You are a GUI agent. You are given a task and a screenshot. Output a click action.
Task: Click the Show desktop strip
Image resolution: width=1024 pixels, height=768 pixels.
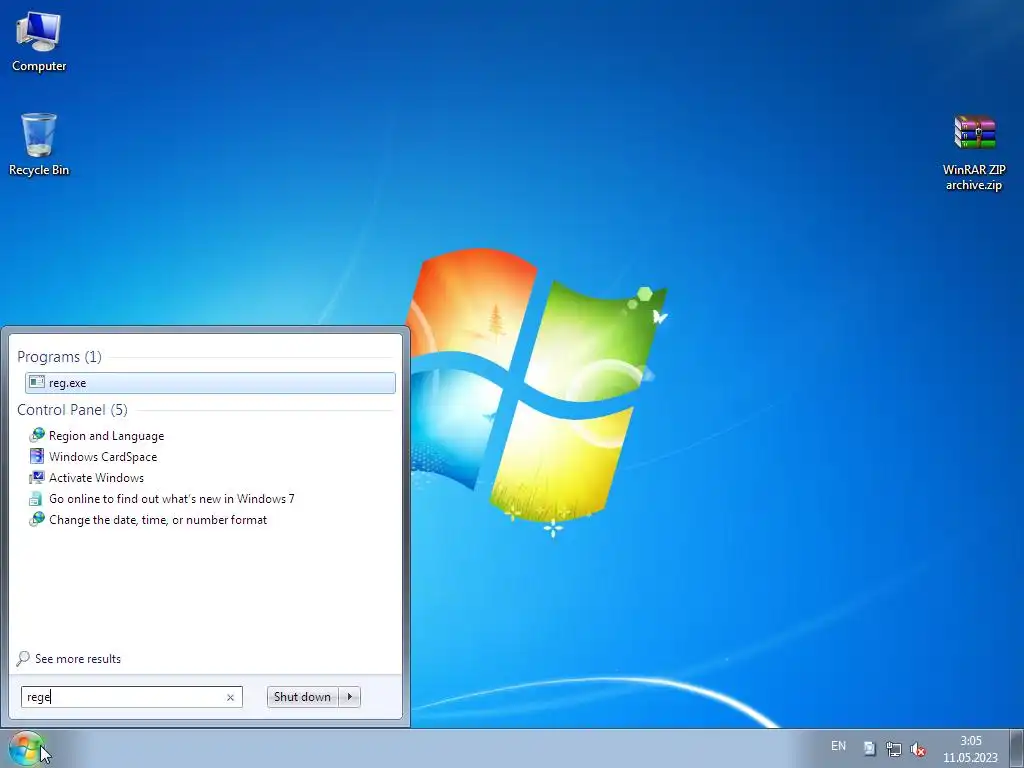coord(1017,748)
